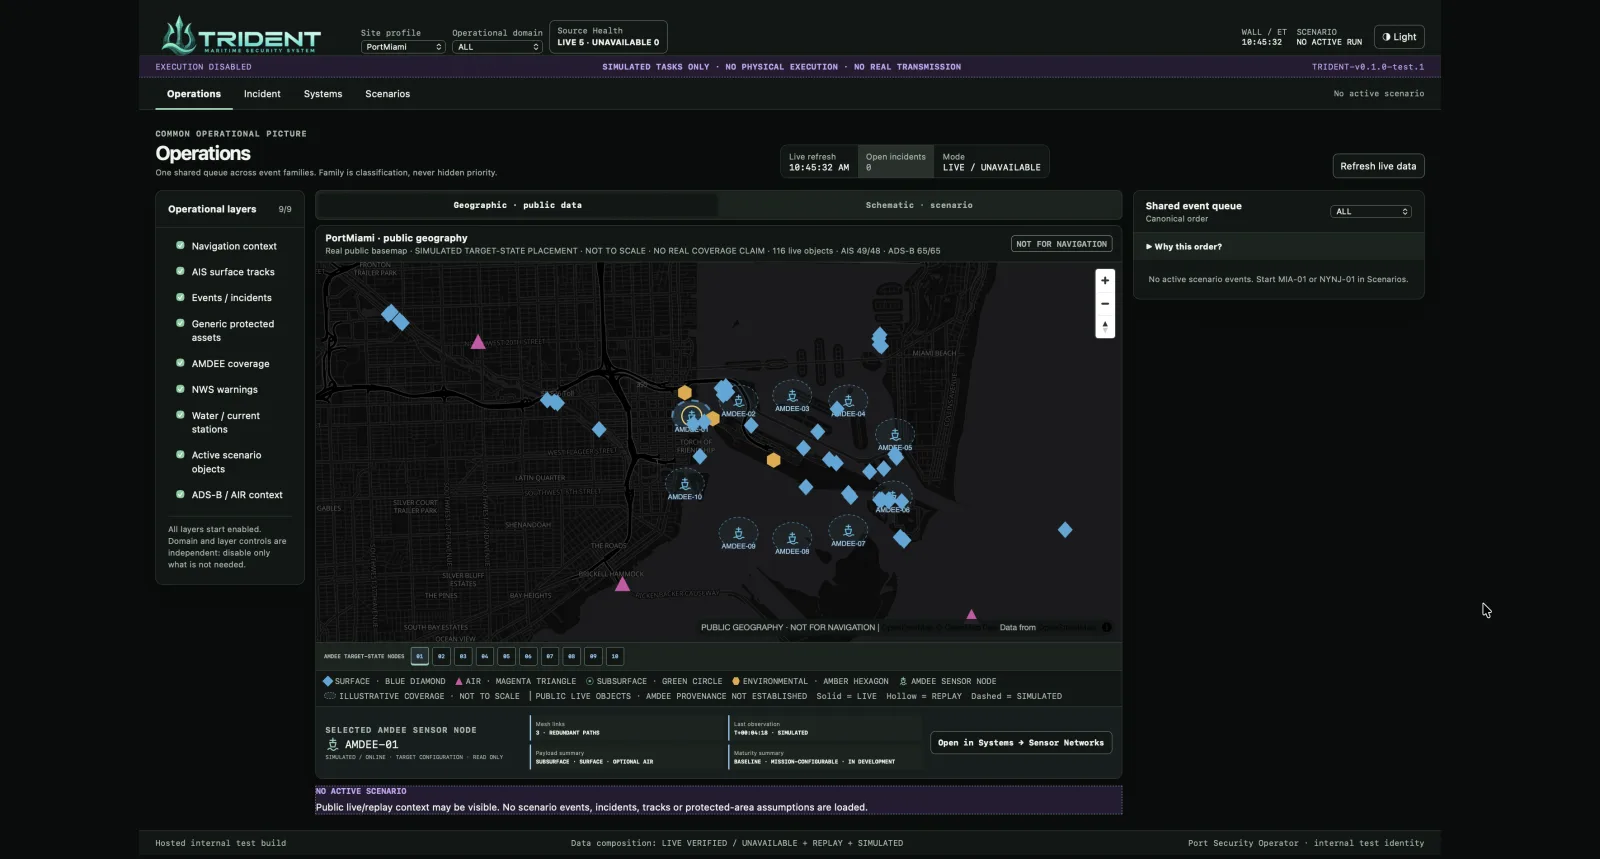Click Refresh live data button
The width and height of the screenshot is (1600, 859).
pos(1378,166)
